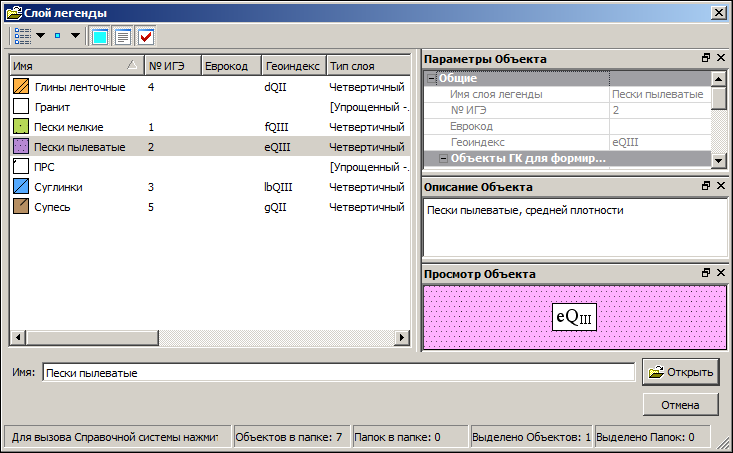Click the Суглинки blue swatch icon

click(x=21, y=187)
